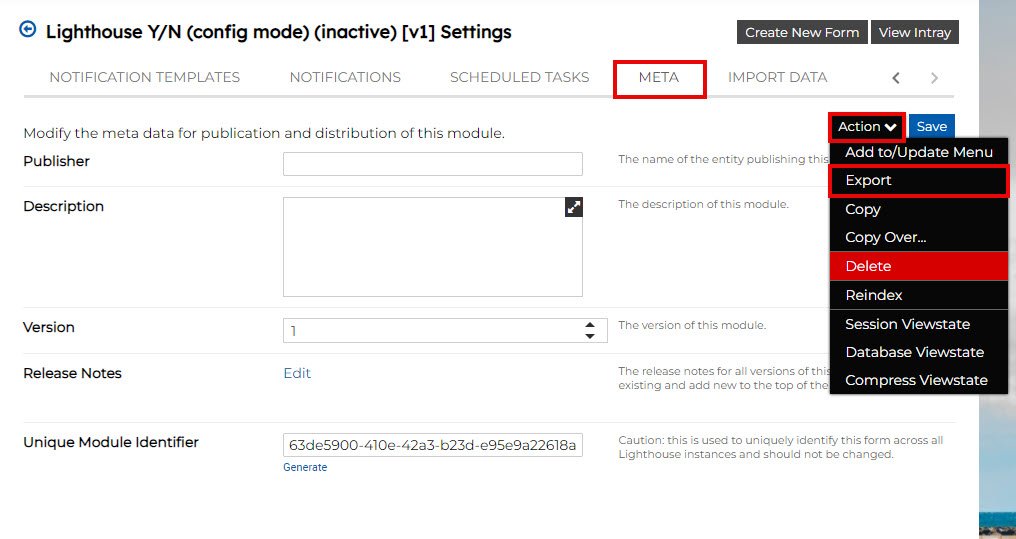The width and height of the screenshot is (1016, 539).
Task: Choose Compress Viewstate menu entry
Action: pos(916,380)
